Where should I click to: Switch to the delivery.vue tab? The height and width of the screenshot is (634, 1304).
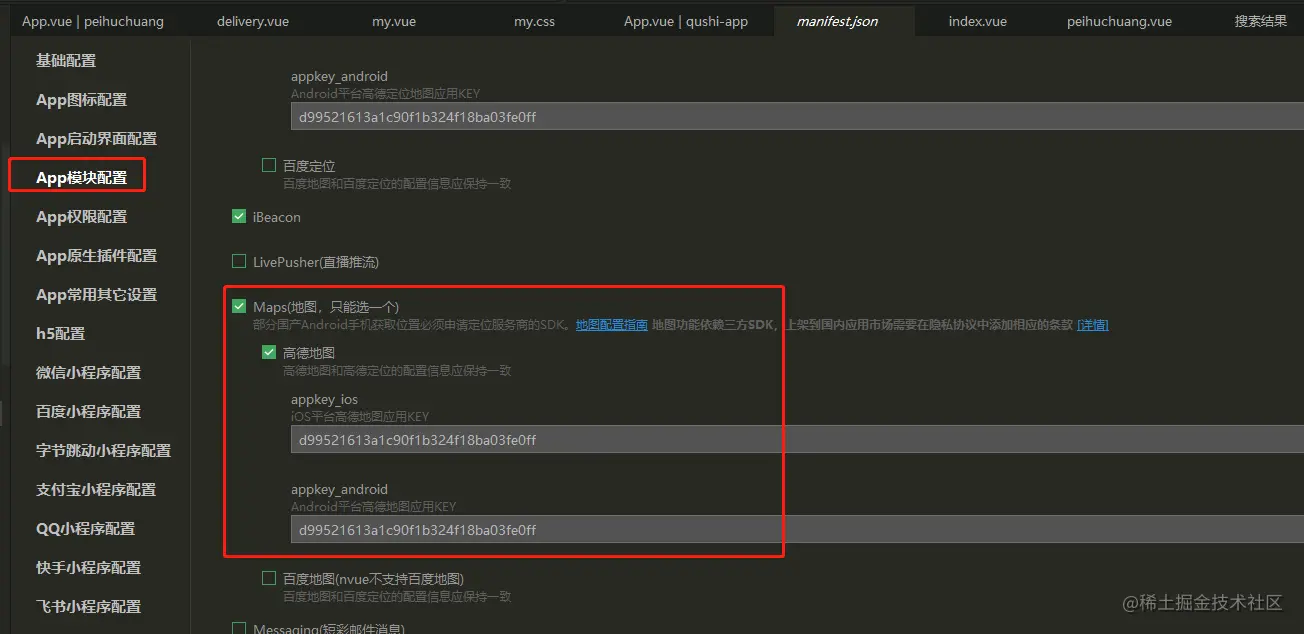point(252,20)
